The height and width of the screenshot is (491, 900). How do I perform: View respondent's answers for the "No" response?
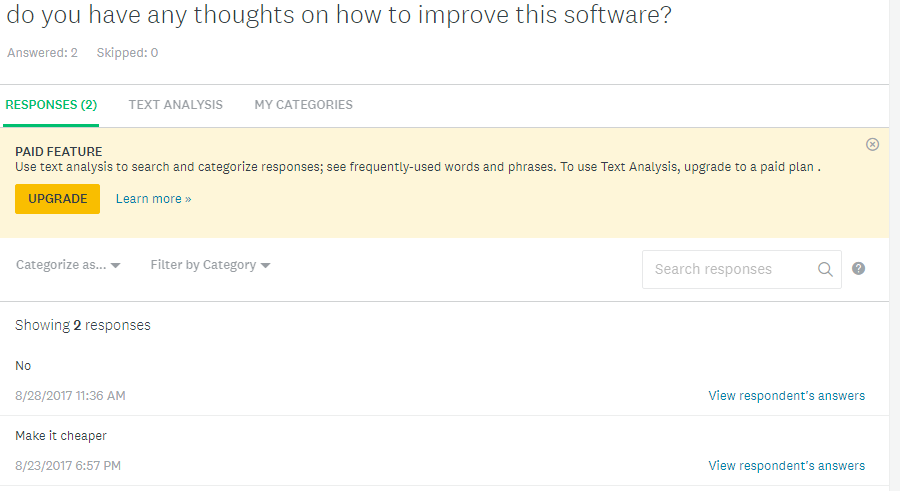[x=786, y=396]
